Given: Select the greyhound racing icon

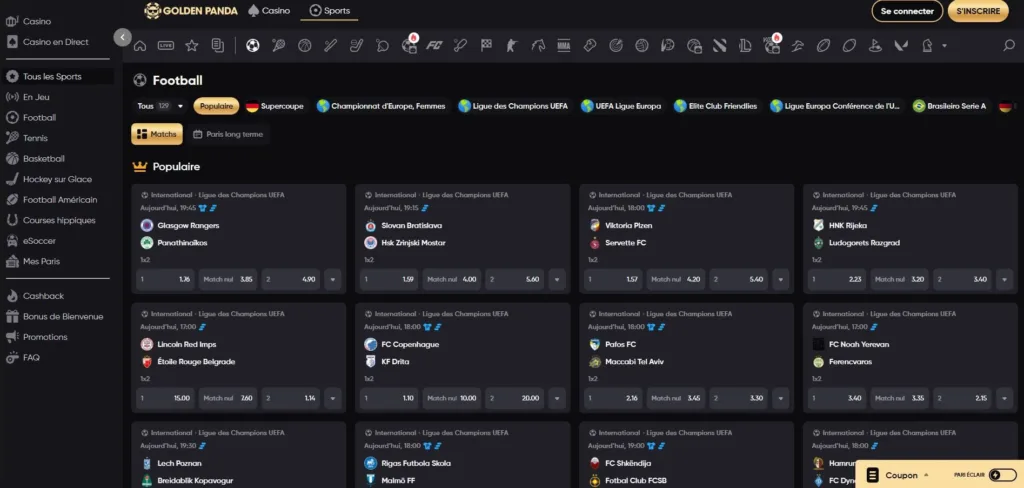Looking at the screenshot, I should [797, 46].
